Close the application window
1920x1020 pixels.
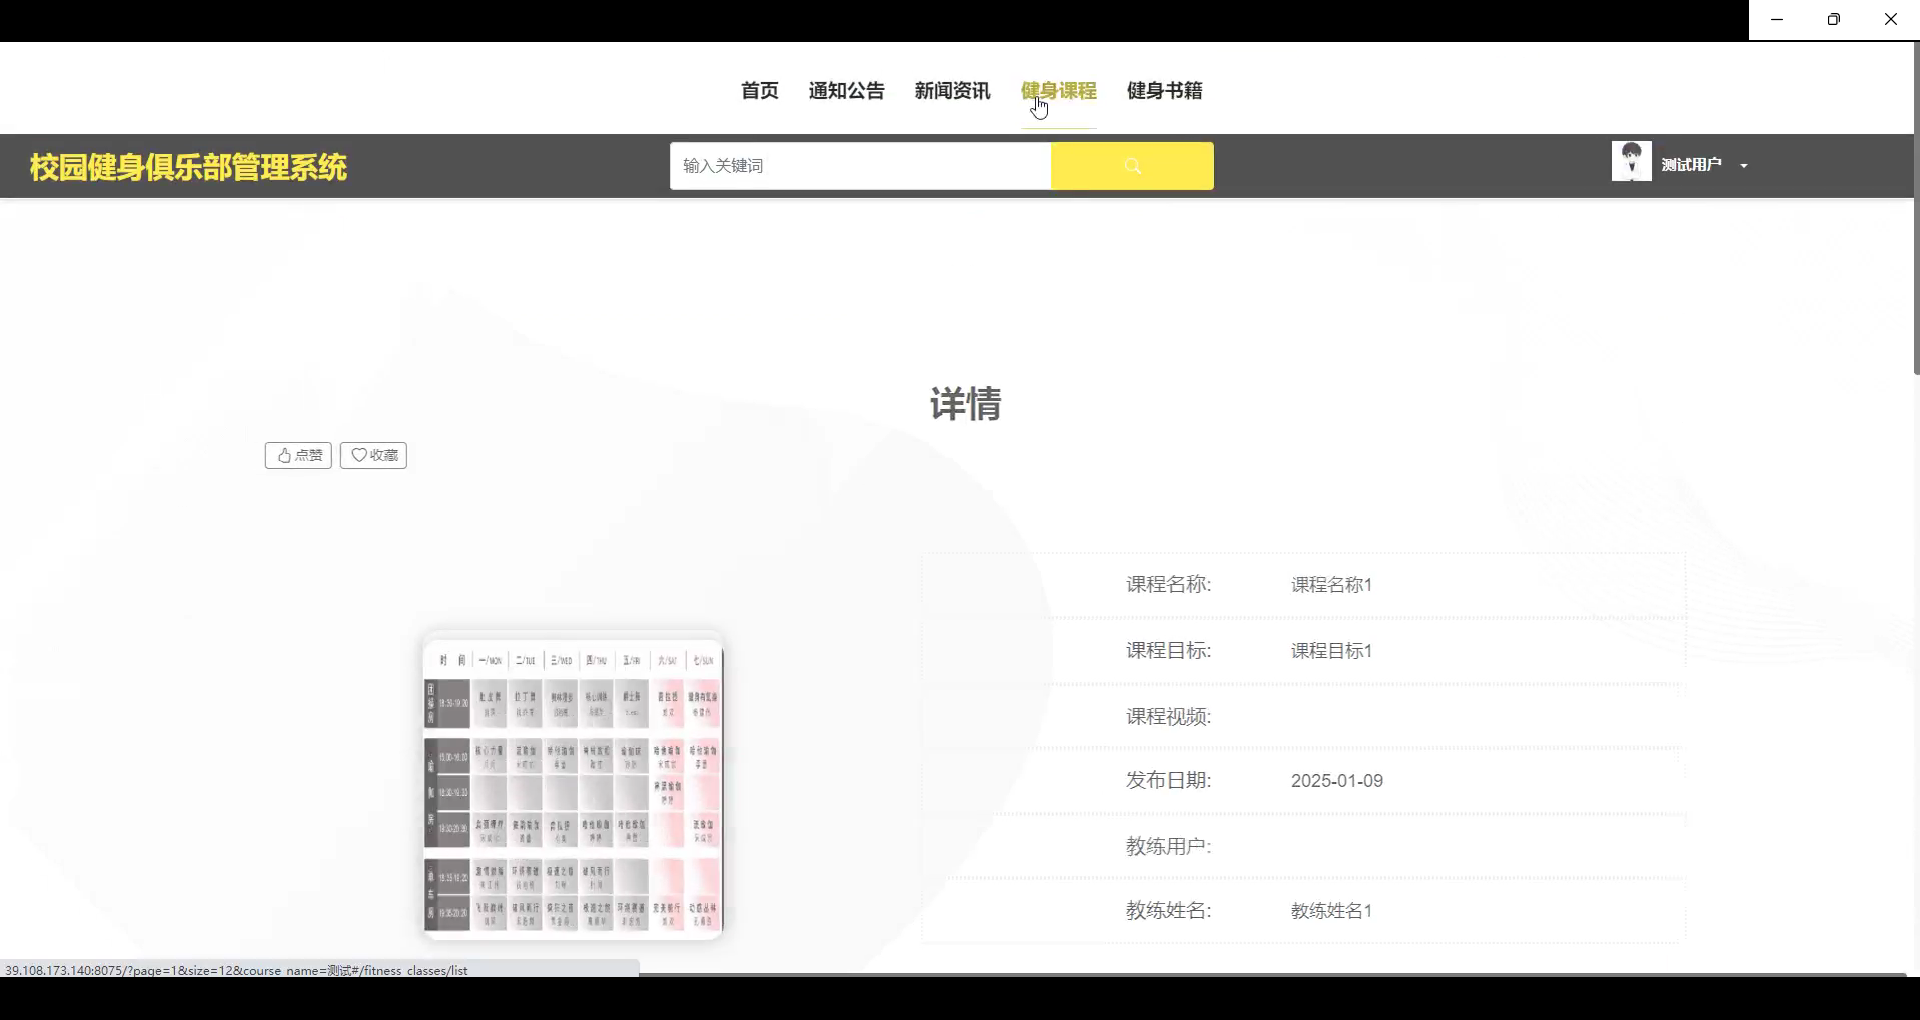[1891, 19]
